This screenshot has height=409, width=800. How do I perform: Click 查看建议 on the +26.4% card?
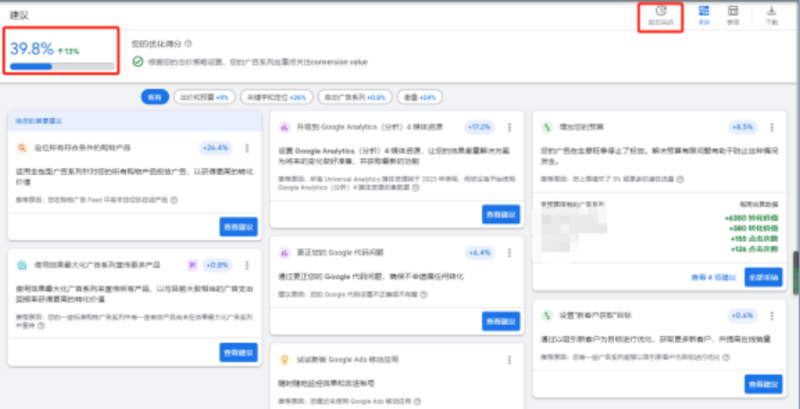tap(238, 226)
